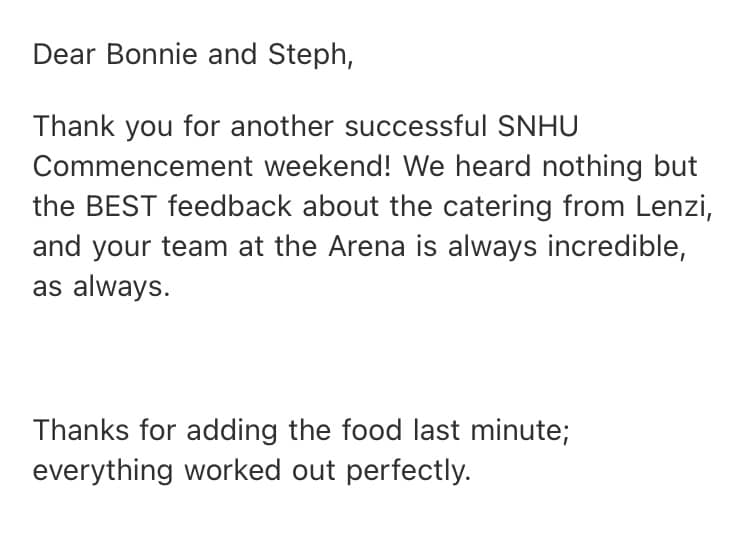750x539 pixels.
Task: Click the name 'Steph' in the greeting
Action: click(308, 55)
